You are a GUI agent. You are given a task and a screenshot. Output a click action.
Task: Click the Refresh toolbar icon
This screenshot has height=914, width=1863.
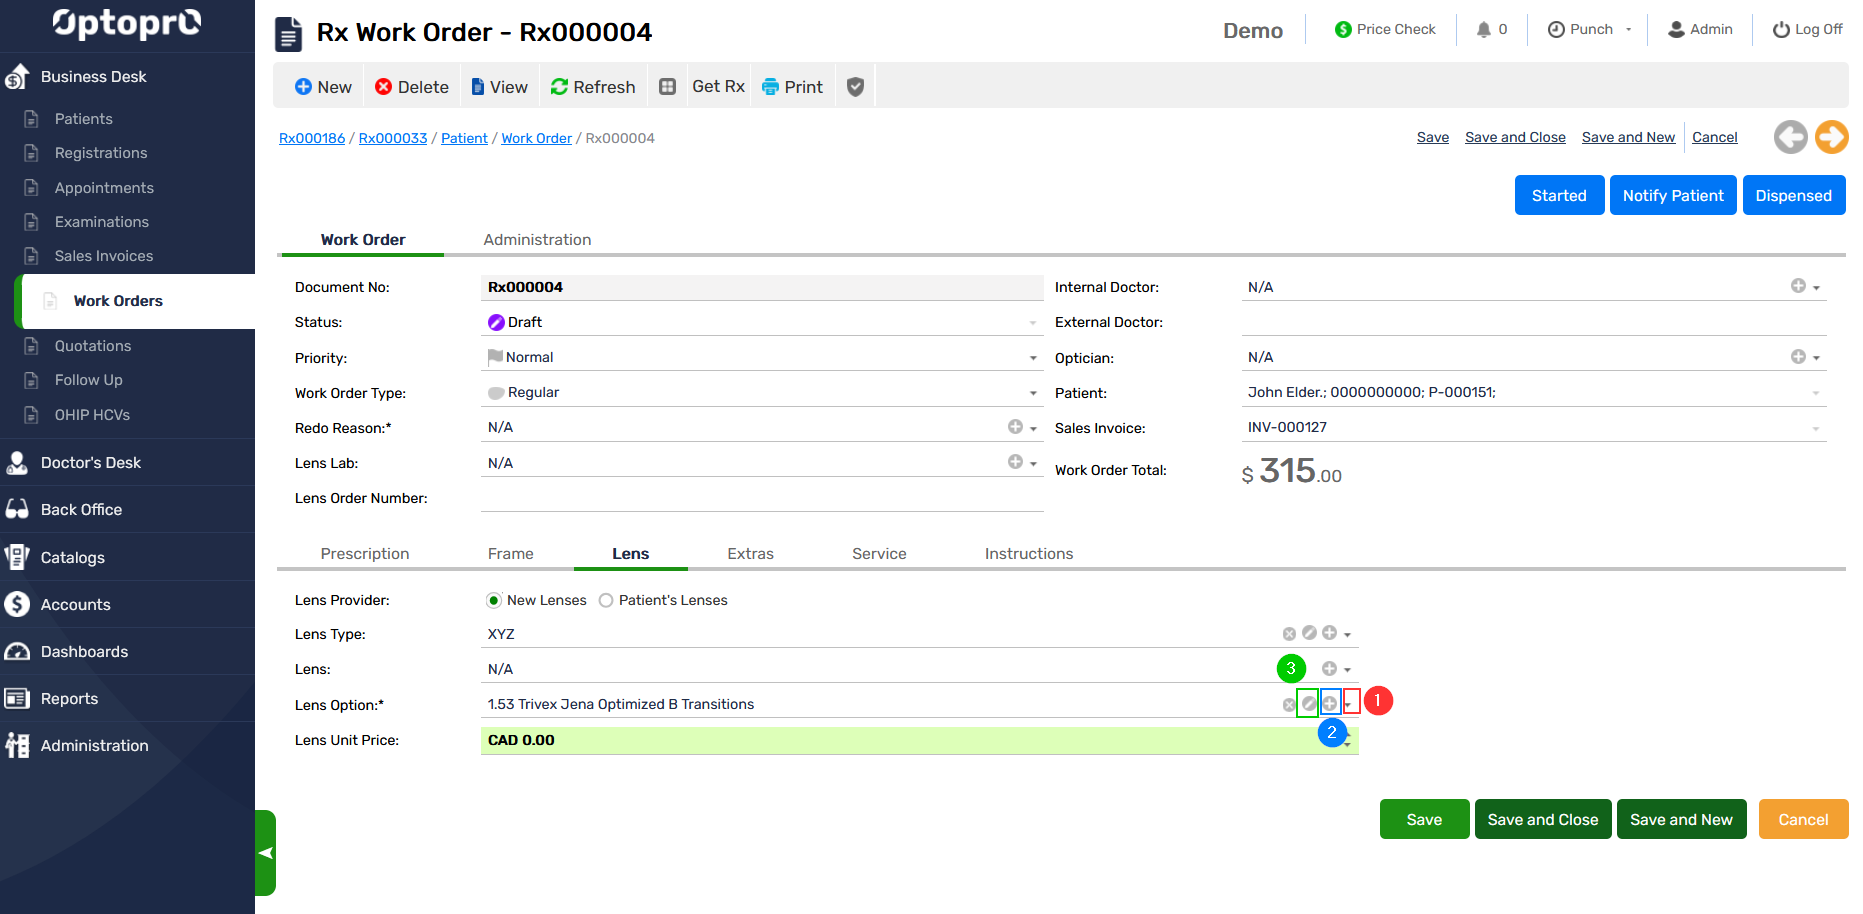click(x=559, y=87)
